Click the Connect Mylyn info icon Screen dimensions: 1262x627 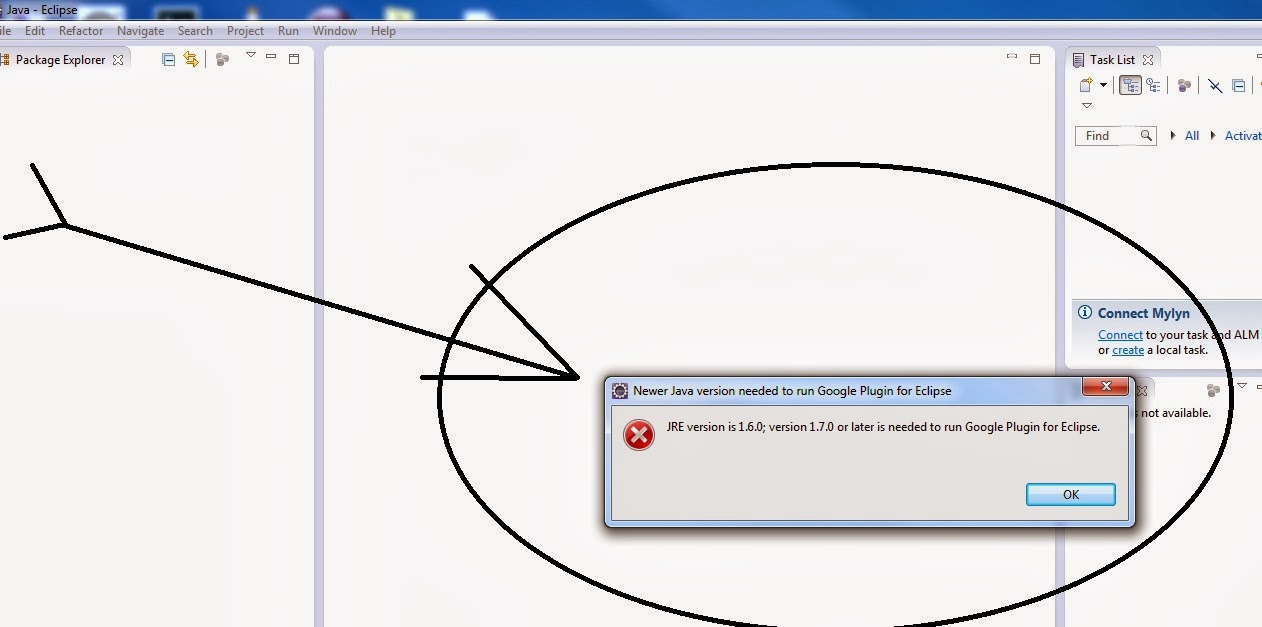pyautogui.click(x=1085, y=313)
